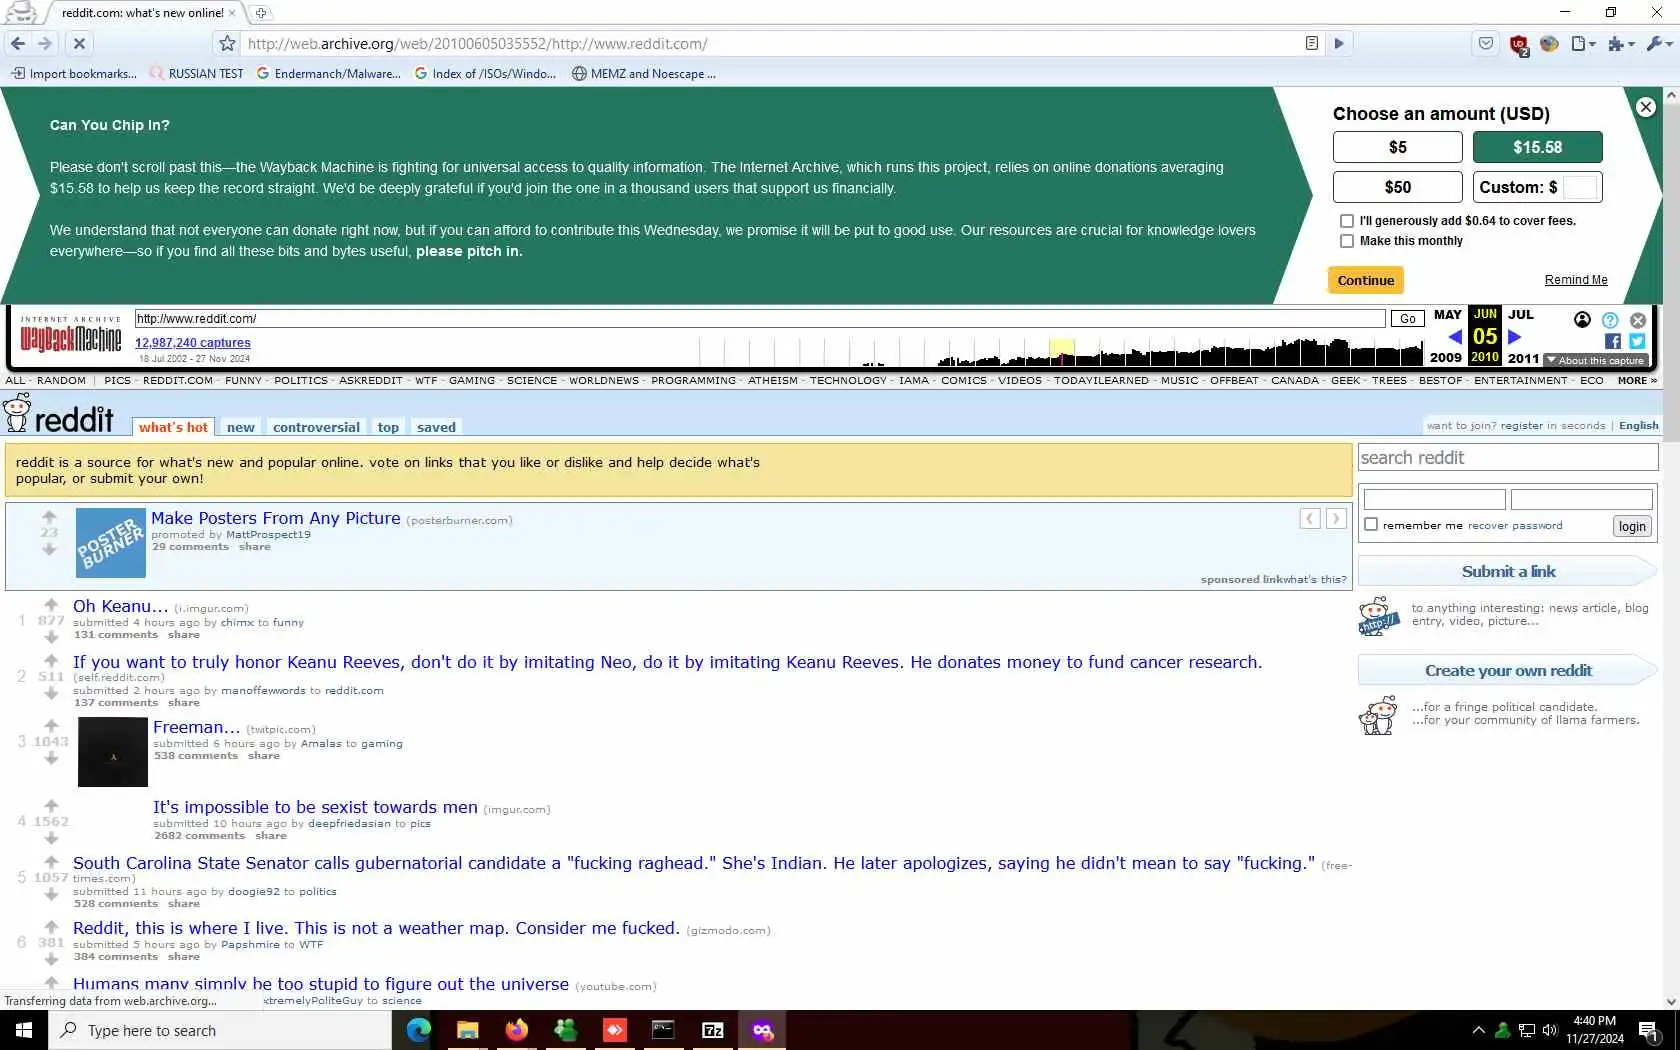Screen dimensions: 1680x1050
Task: Downvote the "Oh Keanu..." post
Action: (51, 636)
